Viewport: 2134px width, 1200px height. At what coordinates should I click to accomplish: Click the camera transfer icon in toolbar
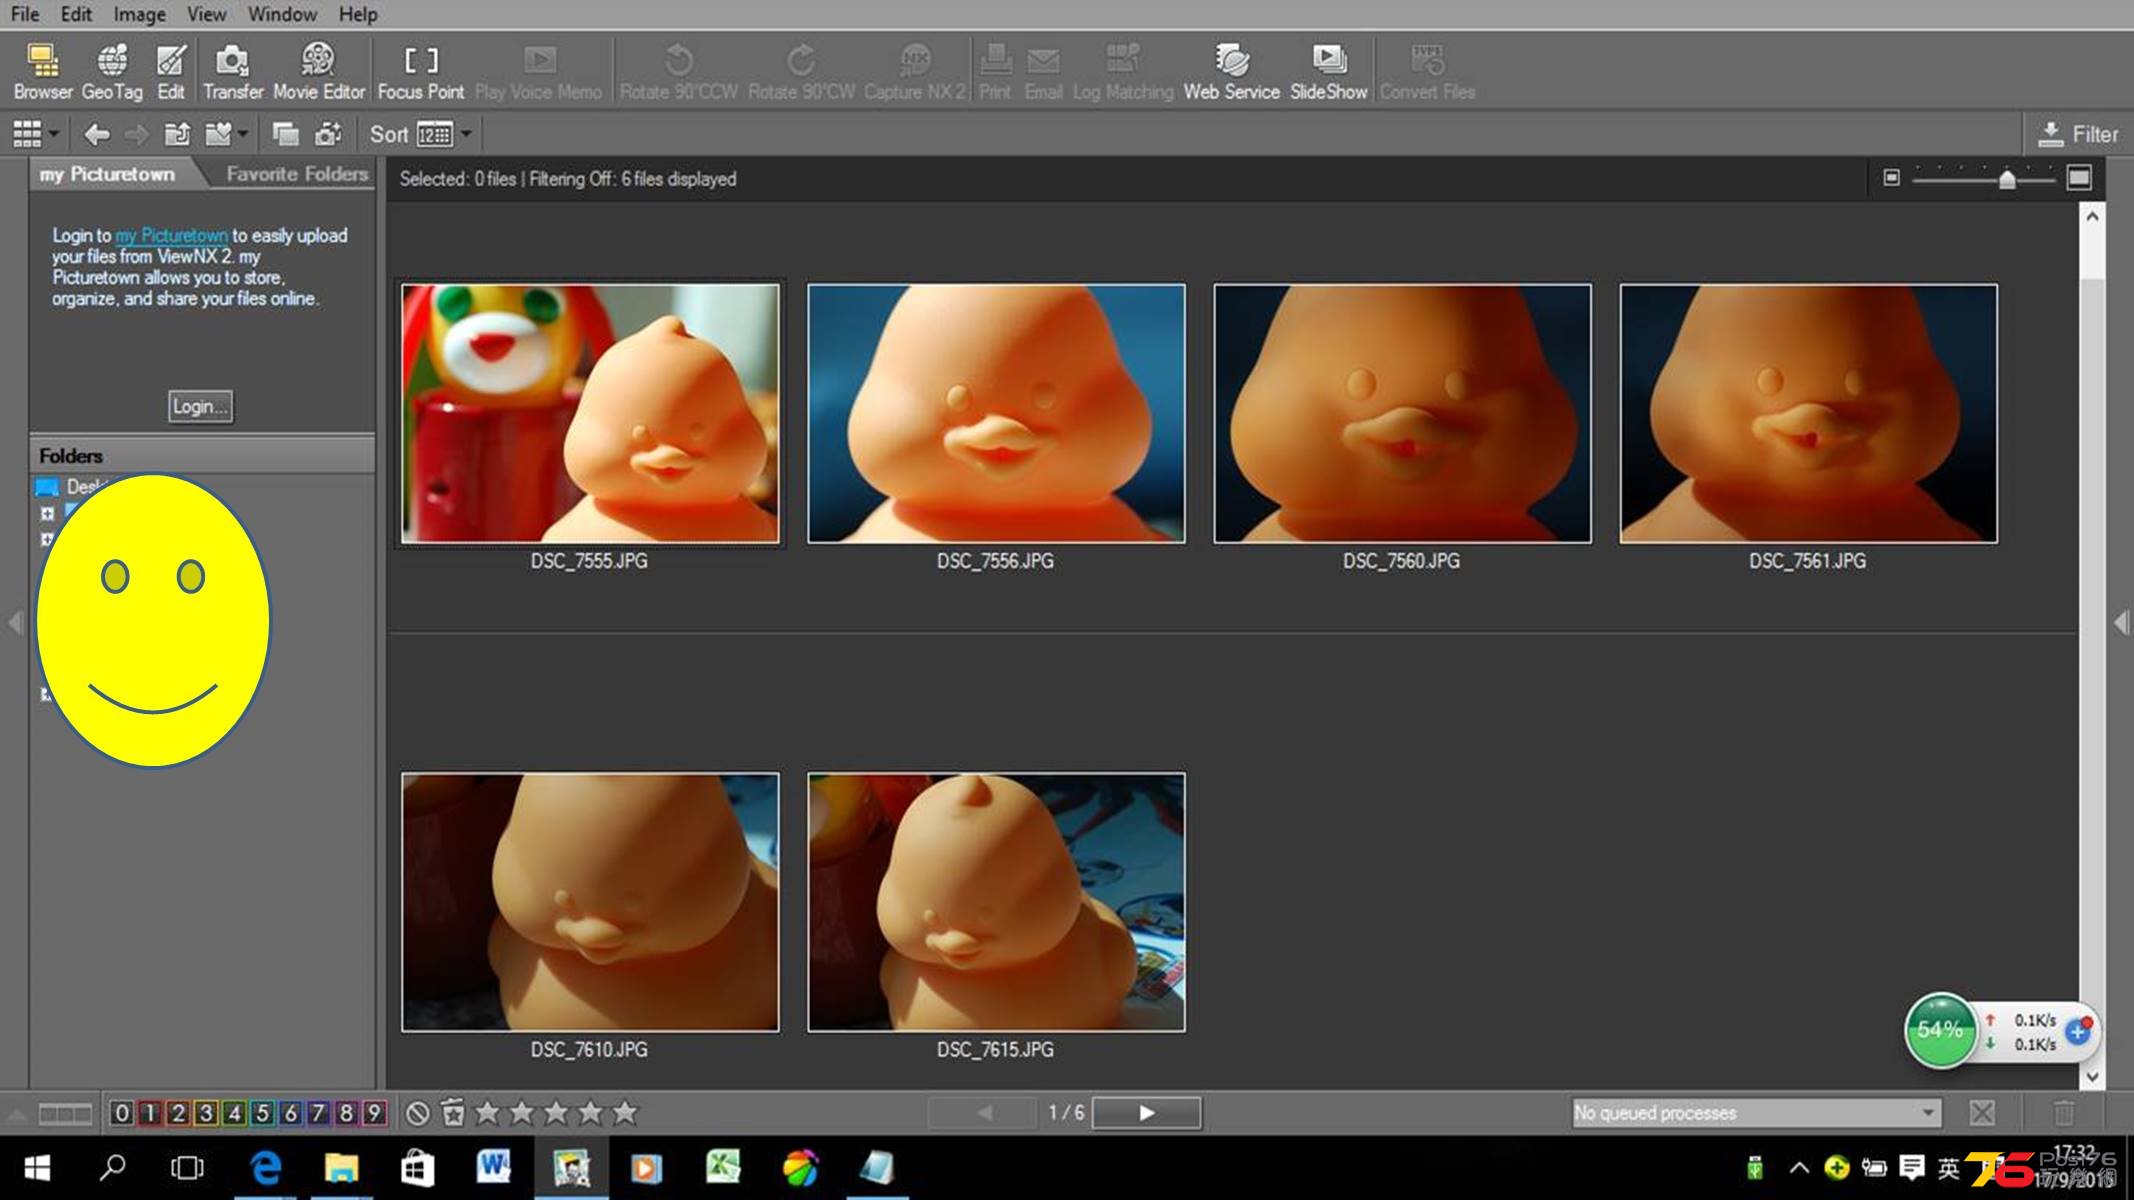tap(328, 134)
